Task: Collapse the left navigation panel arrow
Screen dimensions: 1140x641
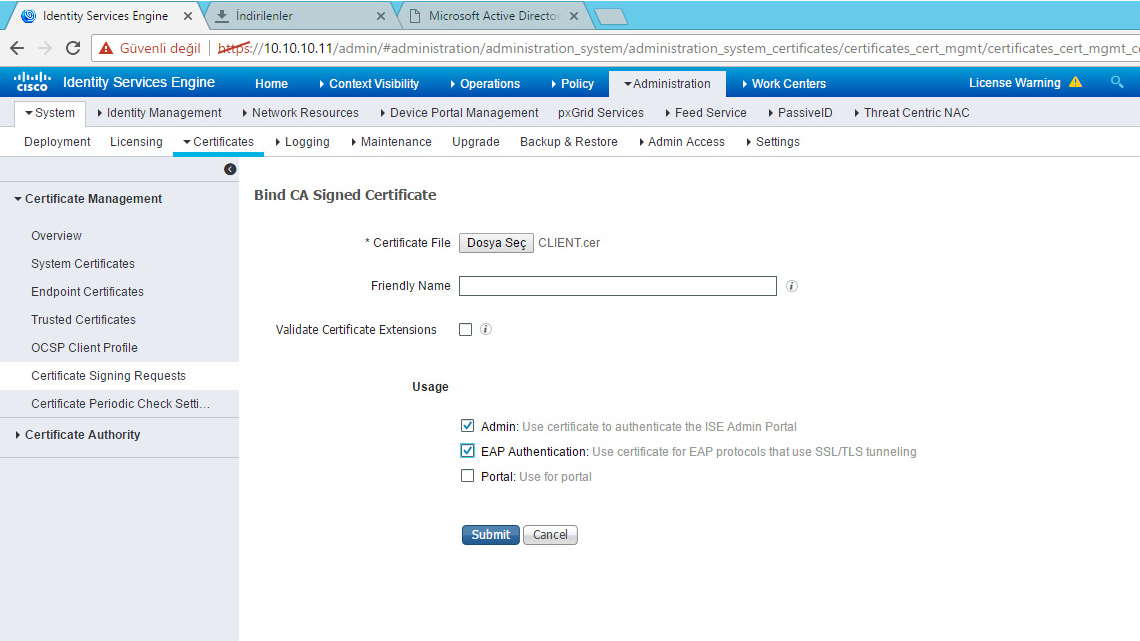Action: 230,169
